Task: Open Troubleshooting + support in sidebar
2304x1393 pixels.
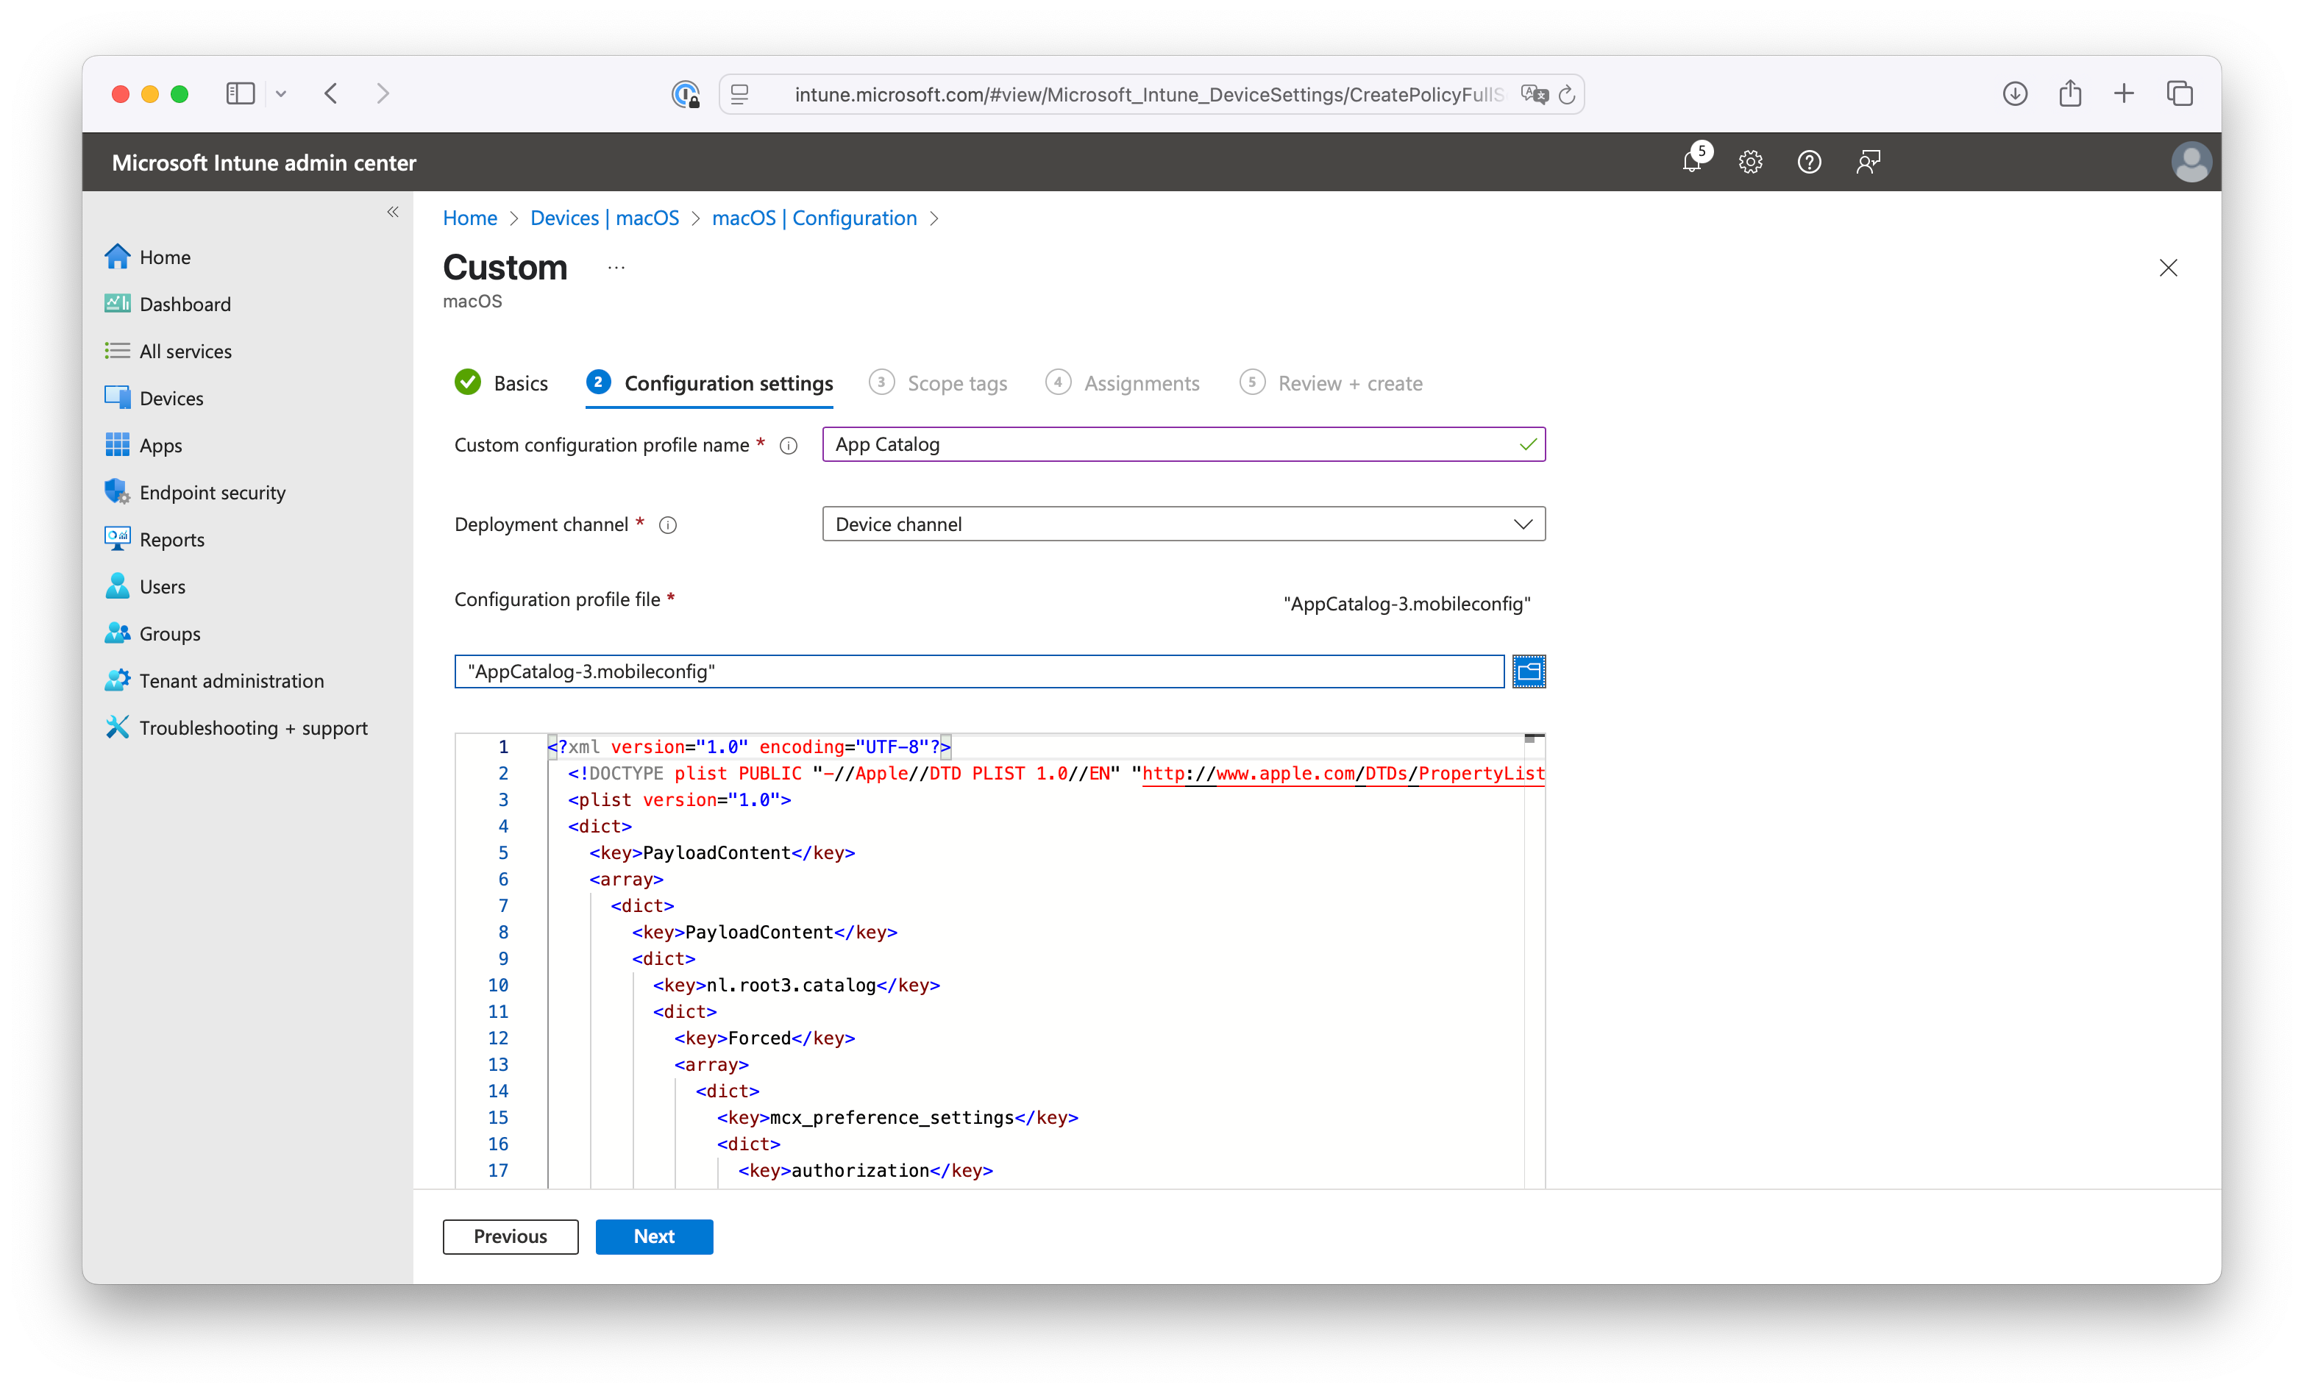Action: click(253, 727)
